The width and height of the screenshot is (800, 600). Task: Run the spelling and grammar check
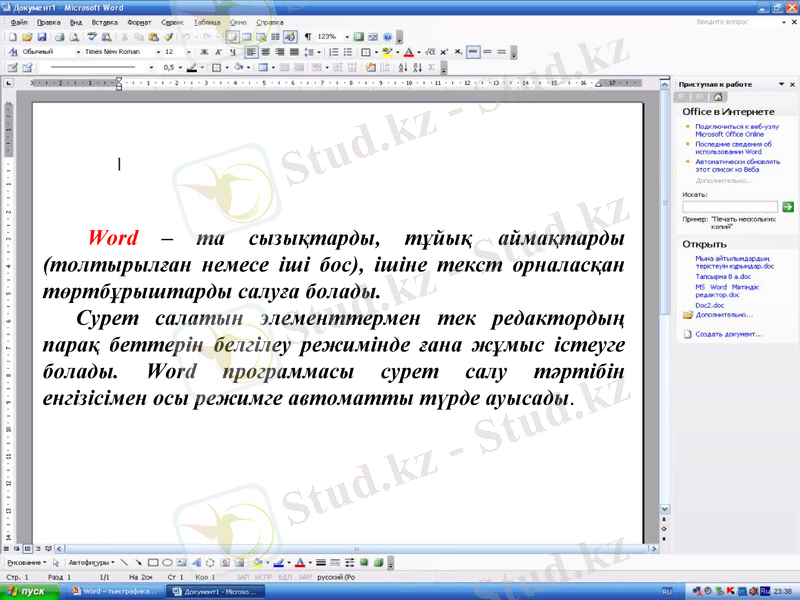pyautogui.click(x=93, y=38)
